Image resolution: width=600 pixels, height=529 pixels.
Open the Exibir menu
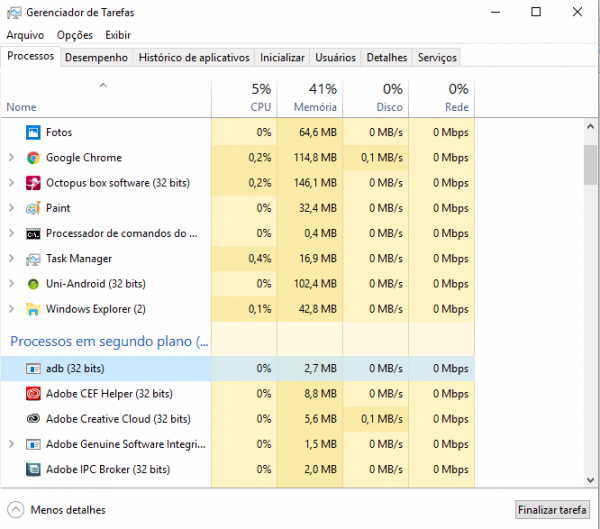click(x=118, y=34)
